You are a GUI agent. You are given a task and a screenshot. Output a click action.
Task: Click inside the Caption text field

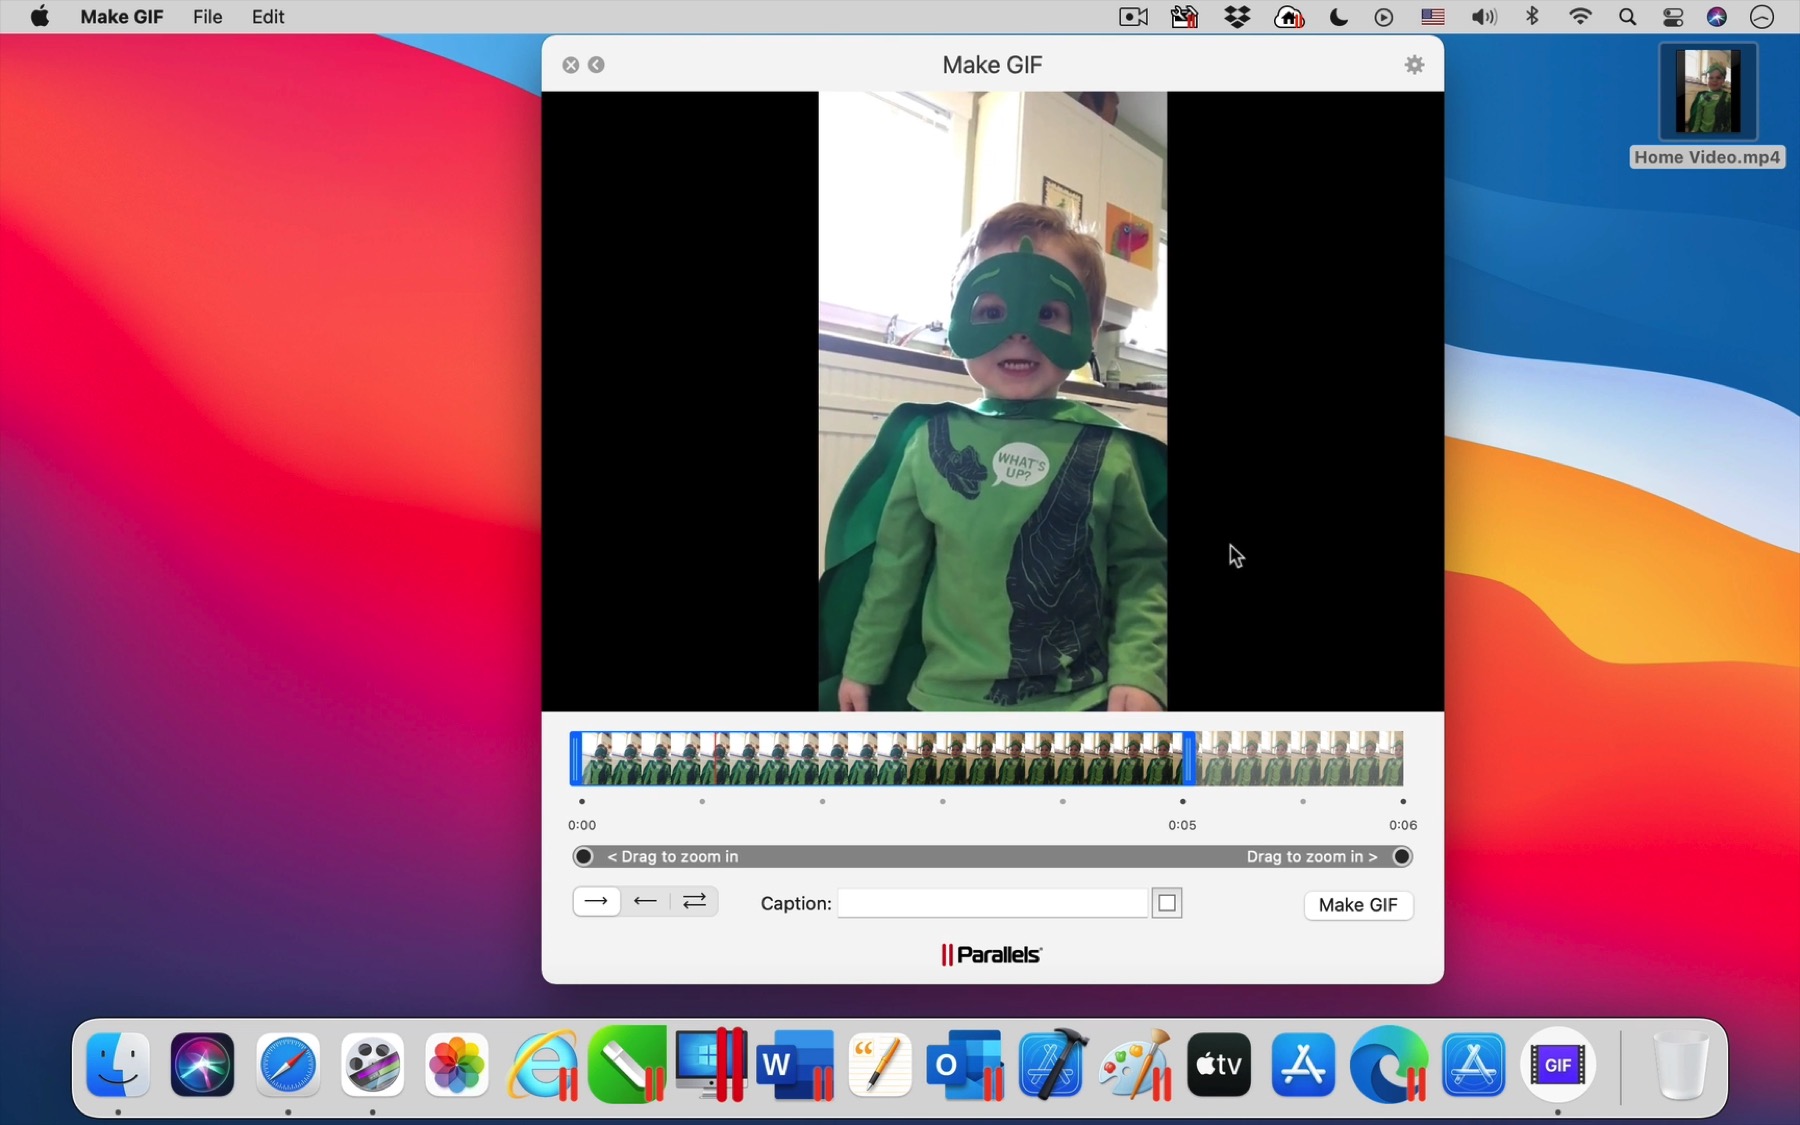click(x=991, y=903)
